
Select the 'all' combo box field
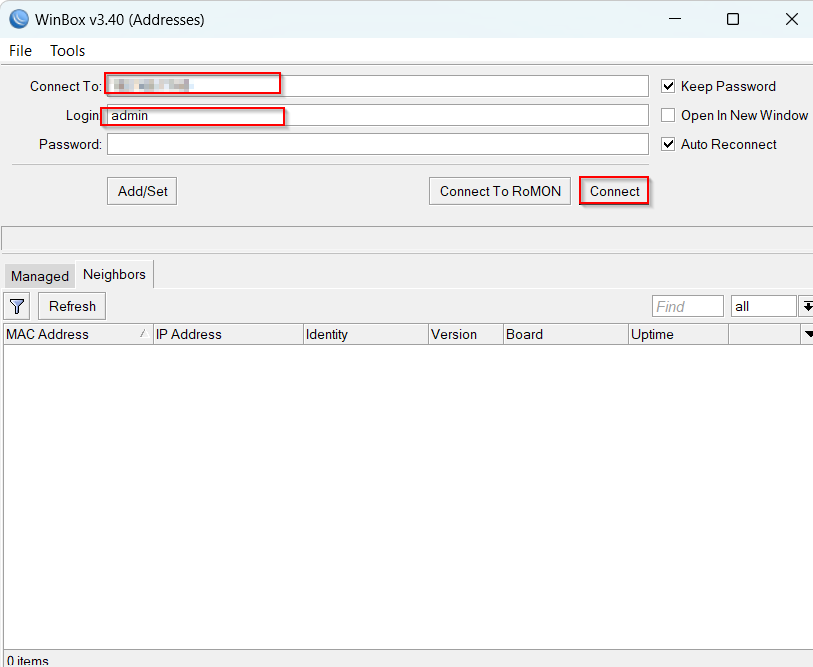[763, 306]
